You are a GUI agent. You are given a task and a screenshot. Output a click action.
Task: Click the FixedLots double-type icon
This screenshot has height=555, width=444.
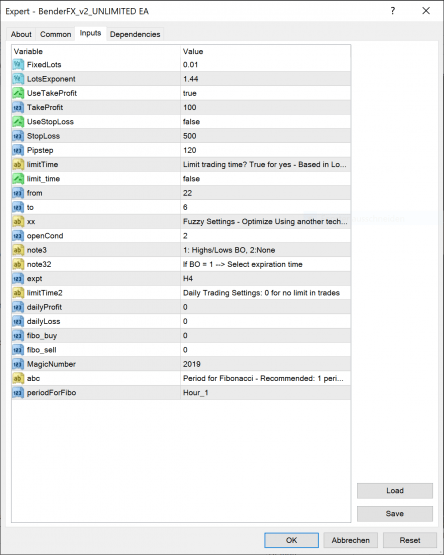click(x=18, y=64)
